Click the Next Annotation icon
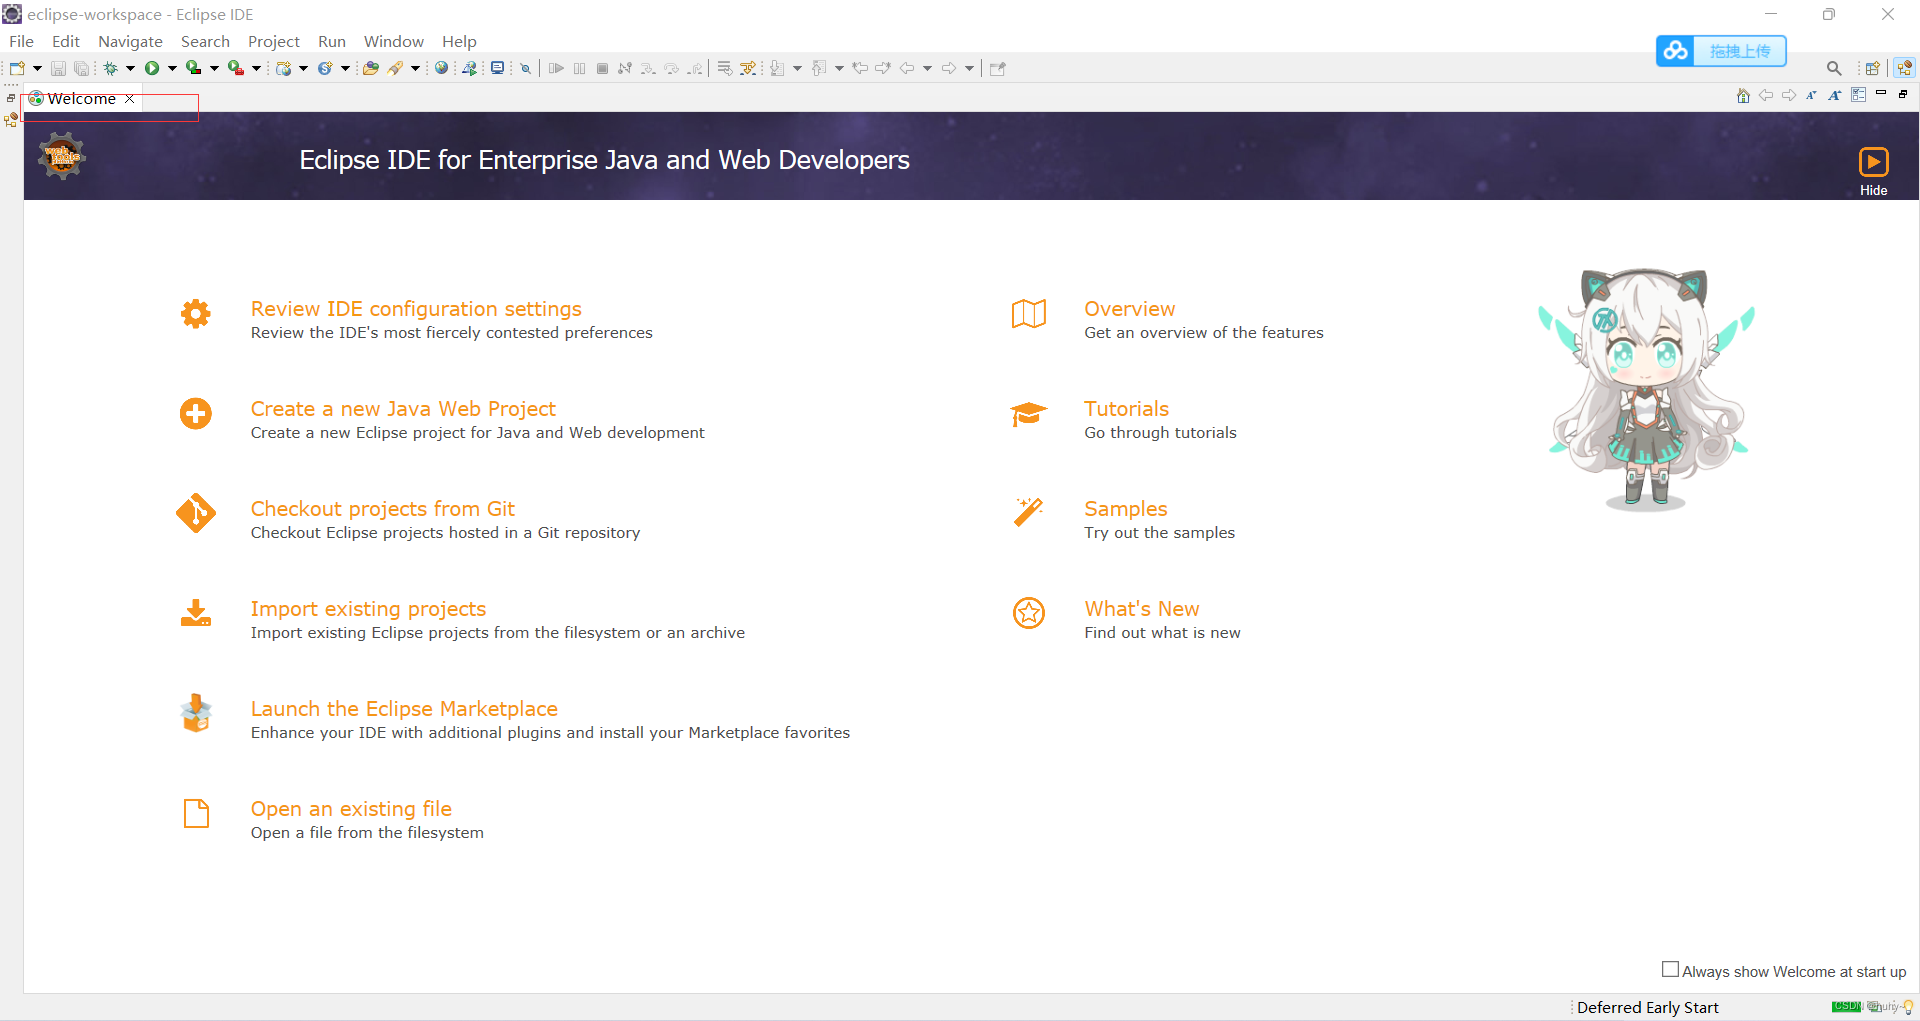 point(777,68)
